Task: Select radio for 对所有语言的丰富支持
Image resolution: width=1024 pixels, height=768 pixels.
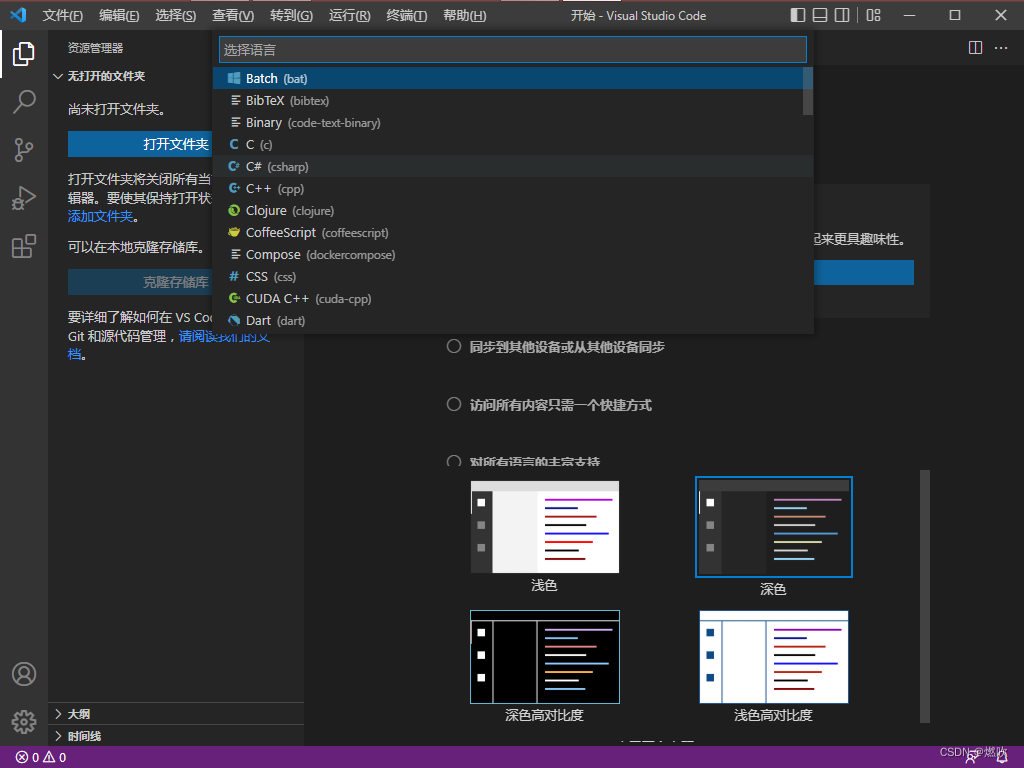Action: click(454, 461)
